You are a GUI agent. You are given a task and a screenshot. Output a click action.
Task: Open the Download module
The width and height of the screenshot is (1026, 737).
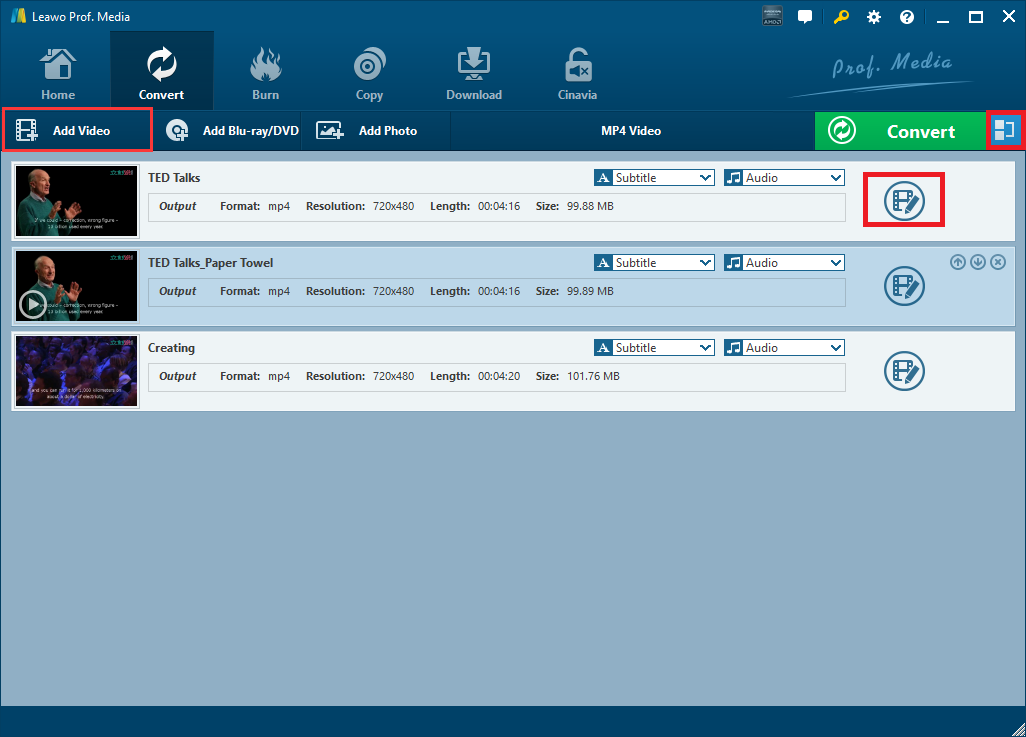(x=474, y=75)
